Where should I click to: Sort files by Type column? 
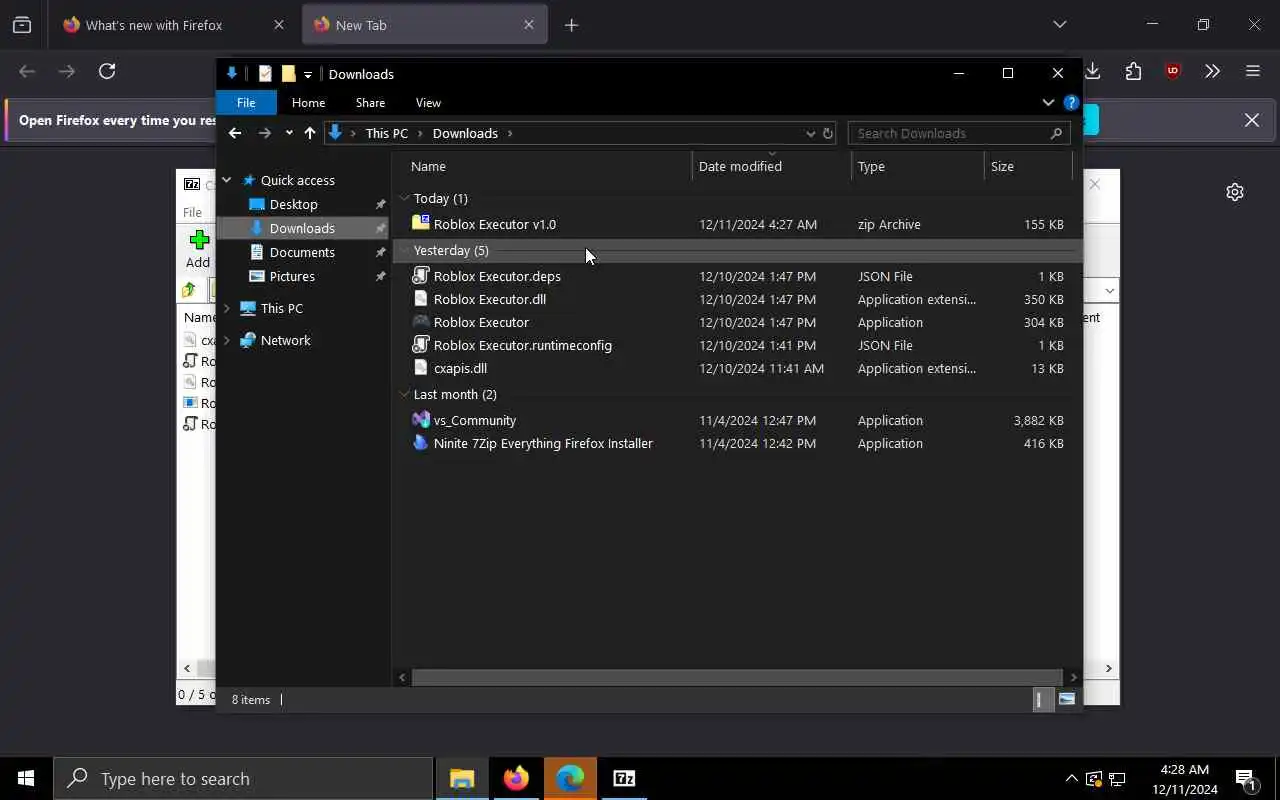918,166
